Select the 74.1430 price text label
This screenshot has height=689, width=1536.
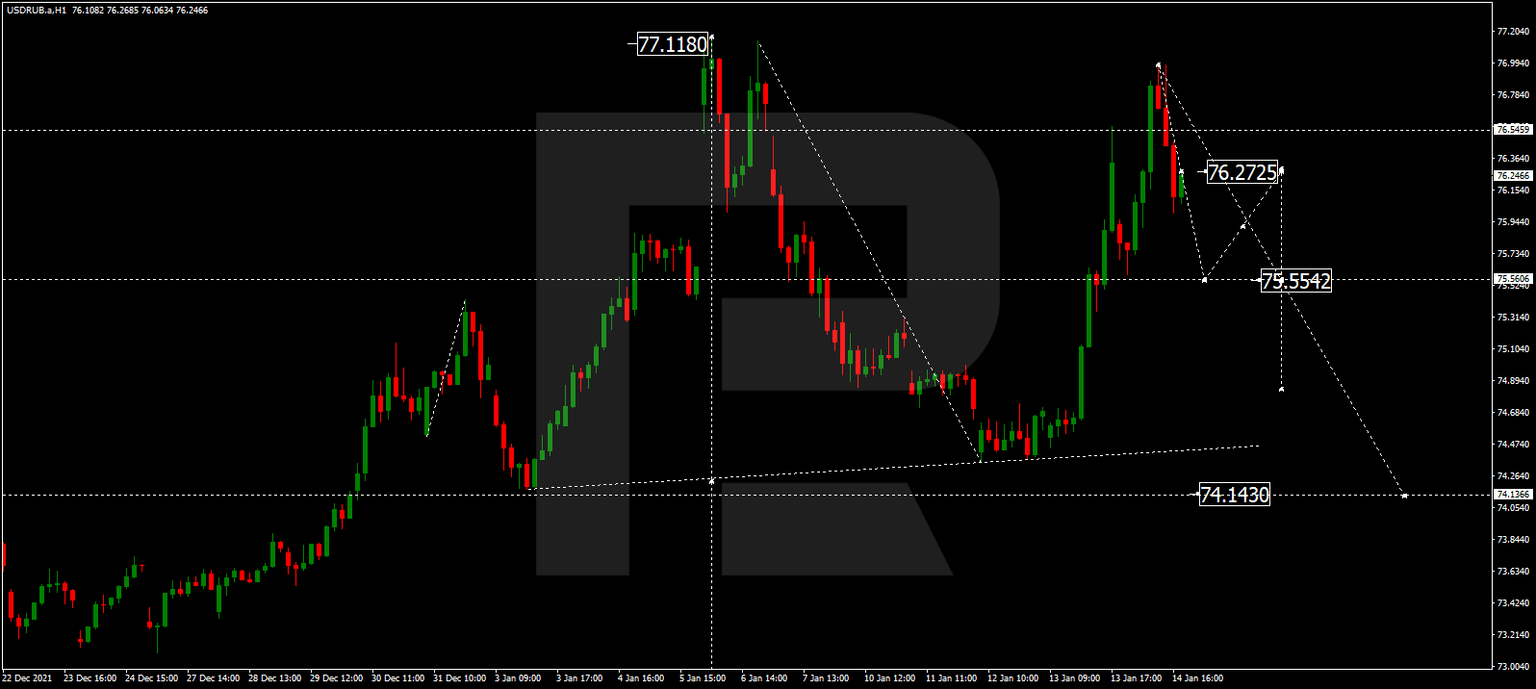[x=1234, y=494]
